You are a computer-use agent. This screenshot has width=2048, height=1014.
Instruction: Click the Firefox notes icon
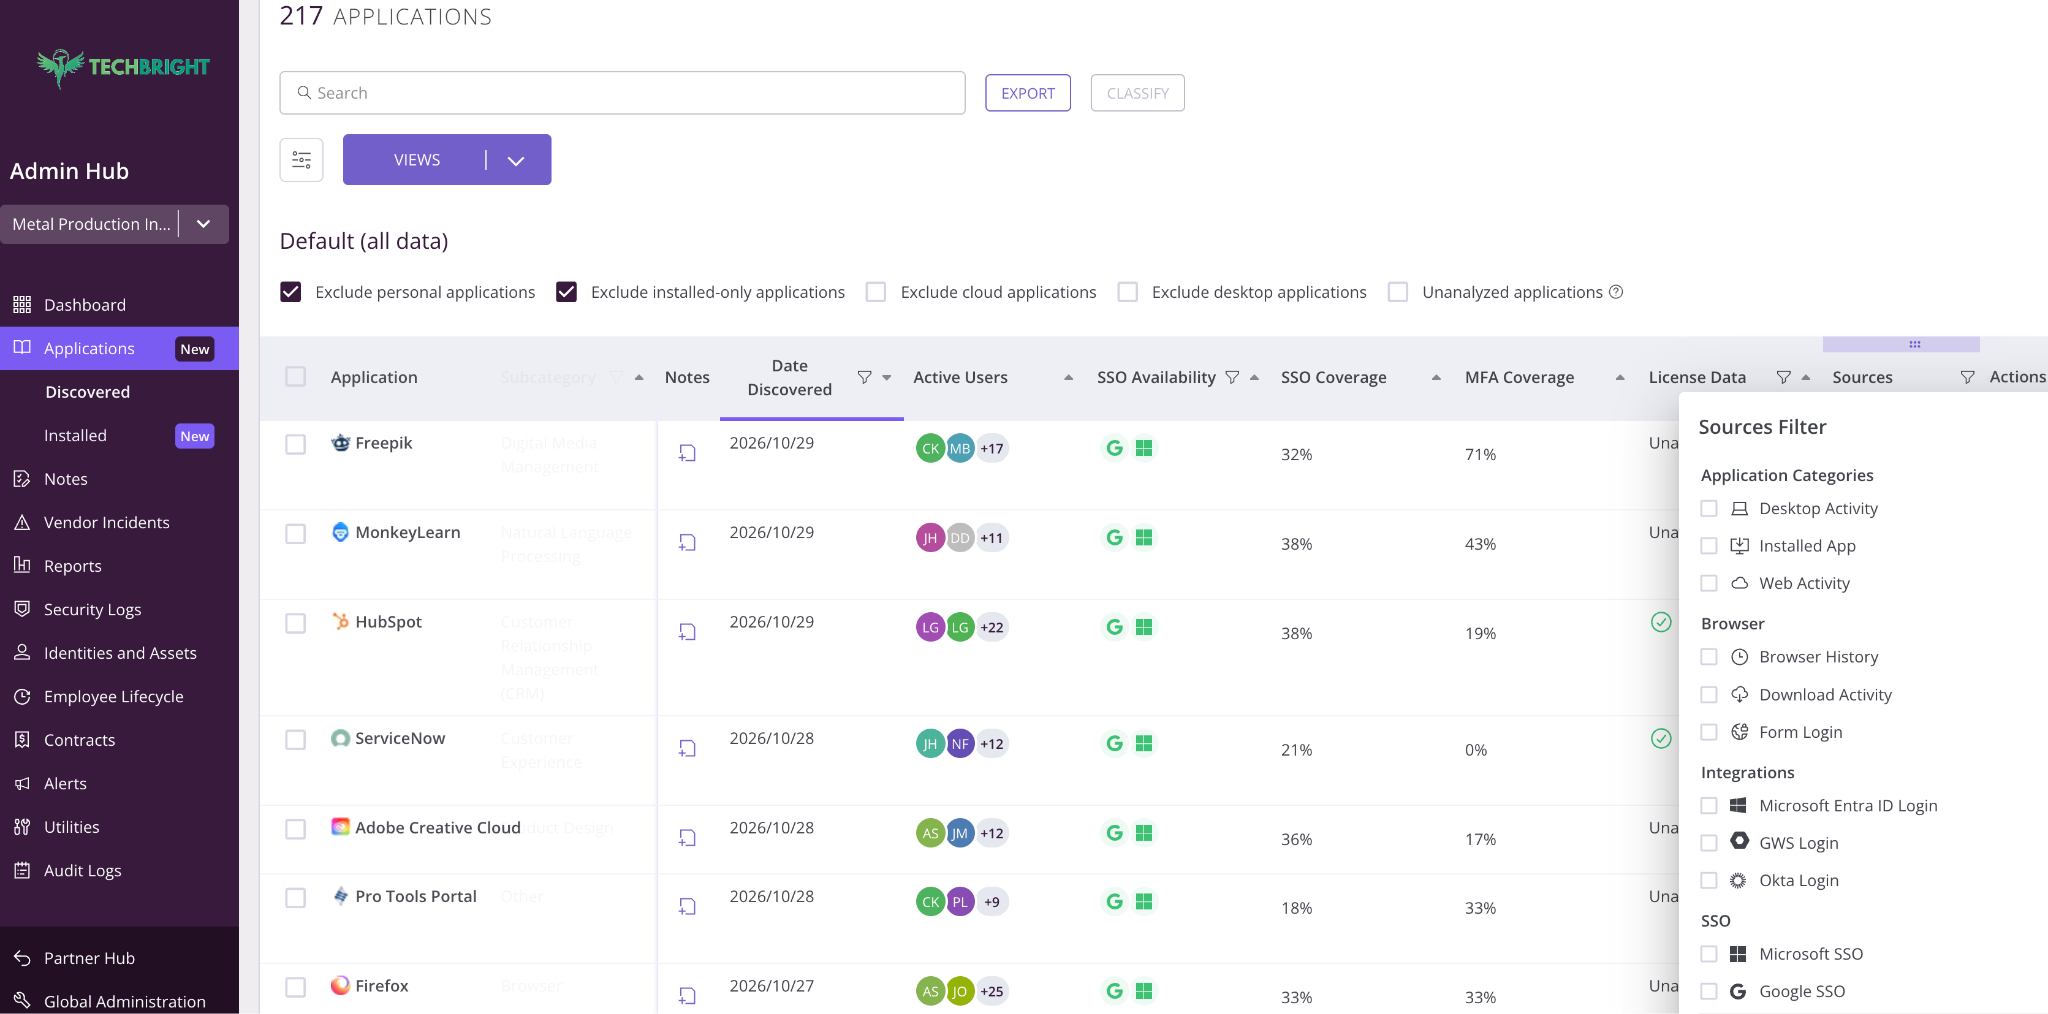(687, 996)
